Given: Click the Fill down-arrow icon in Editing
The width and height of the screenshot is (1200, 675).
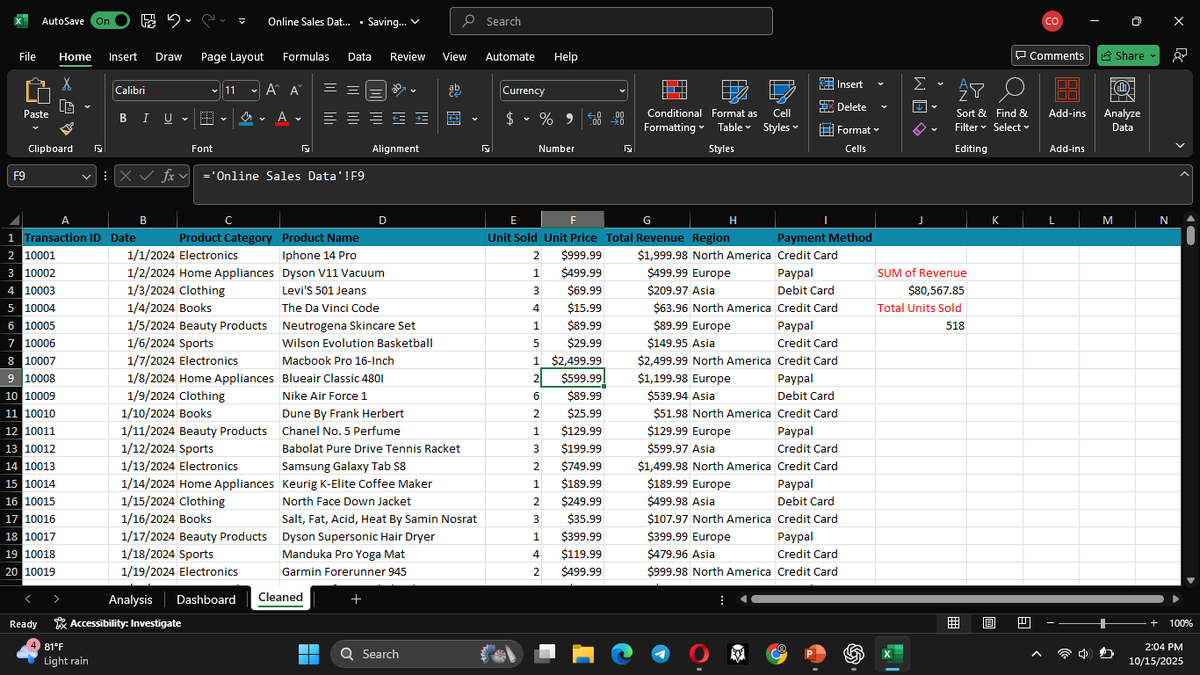Looking at the screenshot, I should 921,107.
